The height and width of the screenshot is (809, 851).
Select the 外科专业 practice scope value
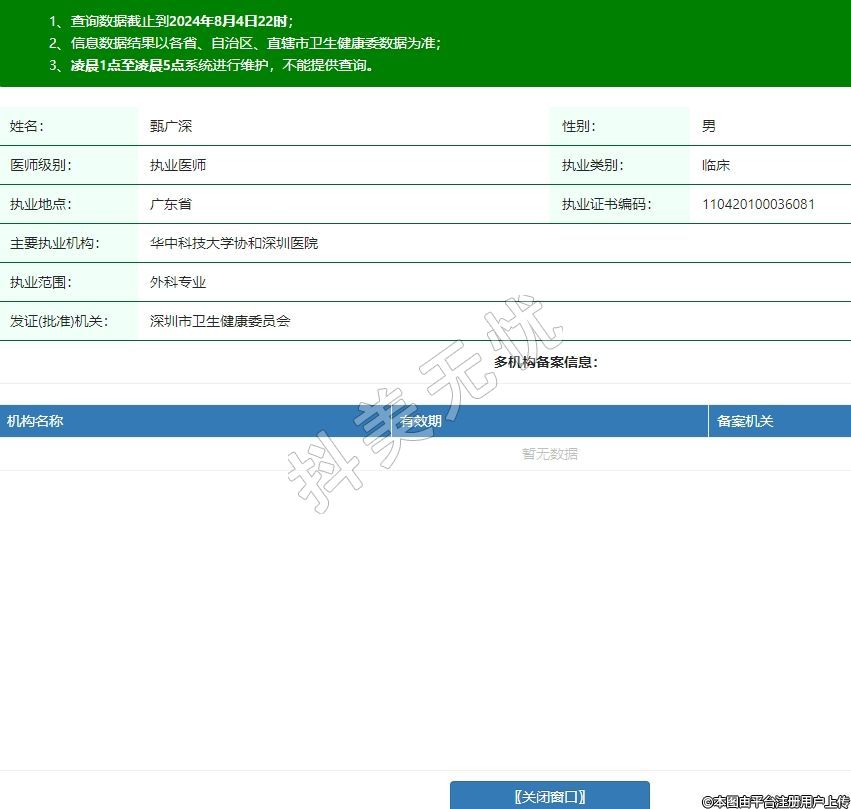pyautogui.click(x=178, y=282)
